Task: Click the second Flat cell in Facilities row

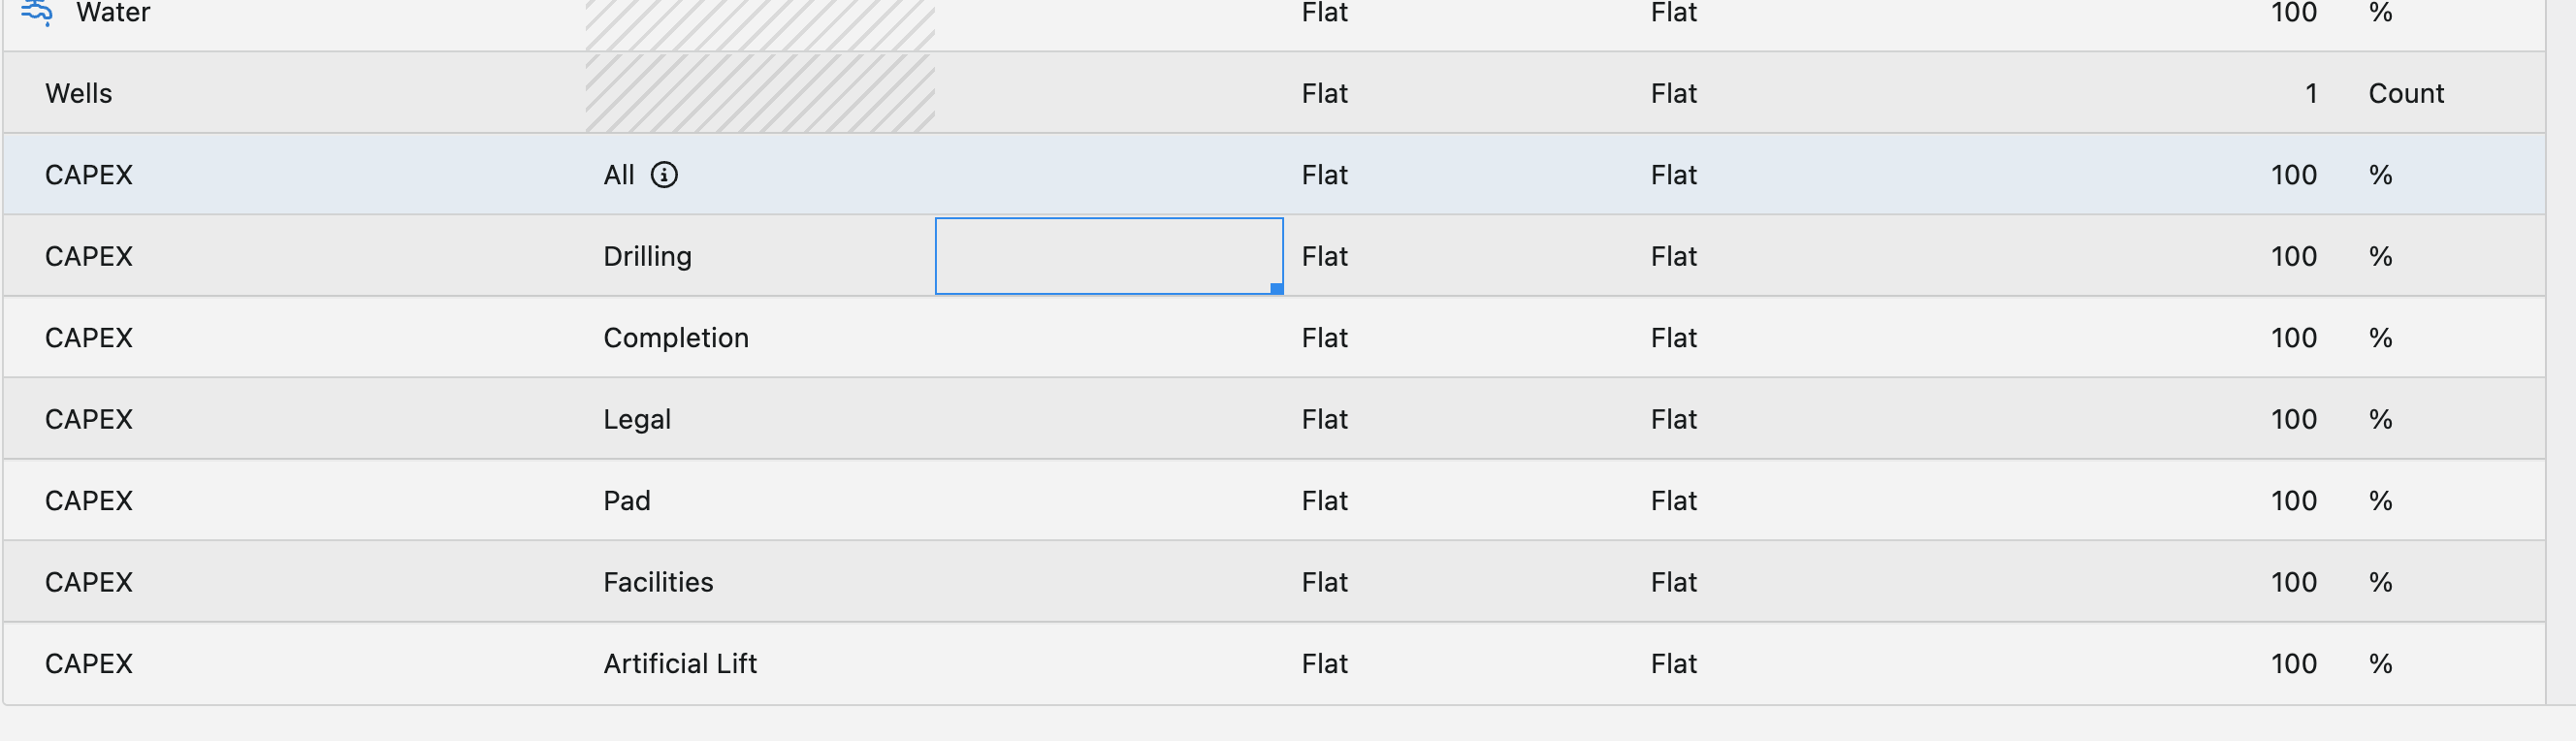Action: coord(1673,582)
